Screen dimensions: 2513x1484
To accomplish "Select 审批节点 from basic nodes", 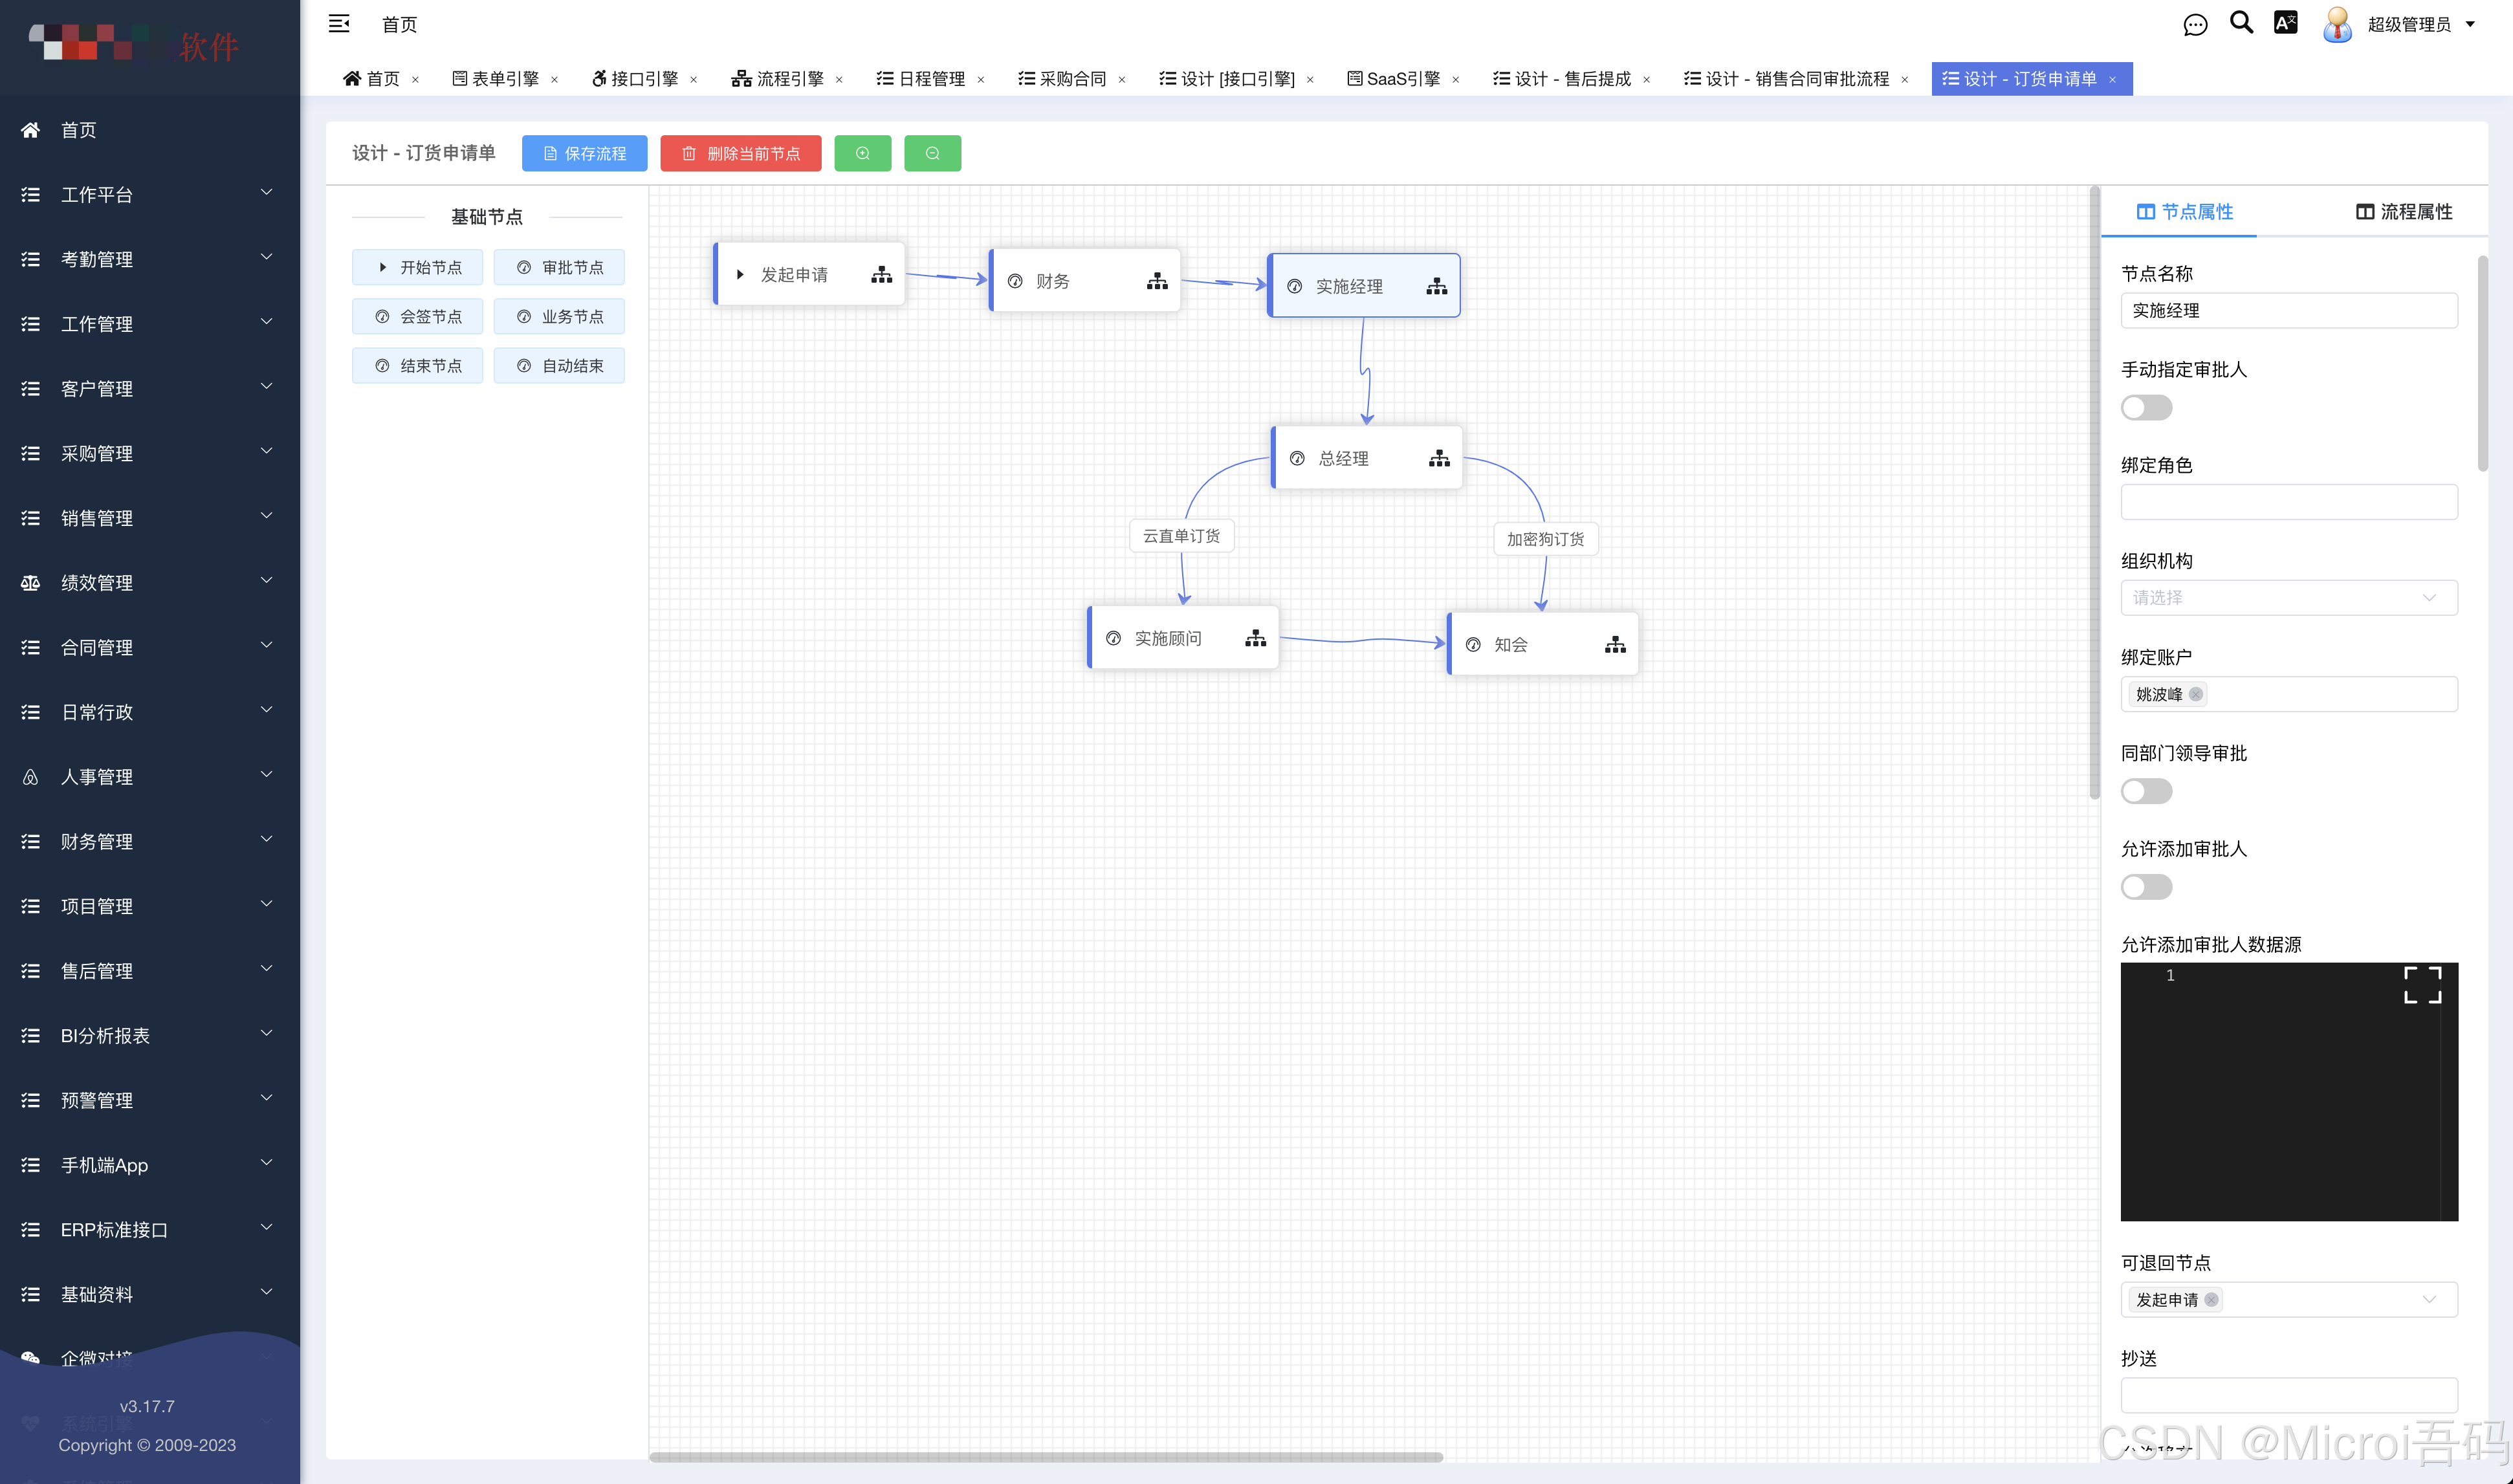I will pos(559,267).
